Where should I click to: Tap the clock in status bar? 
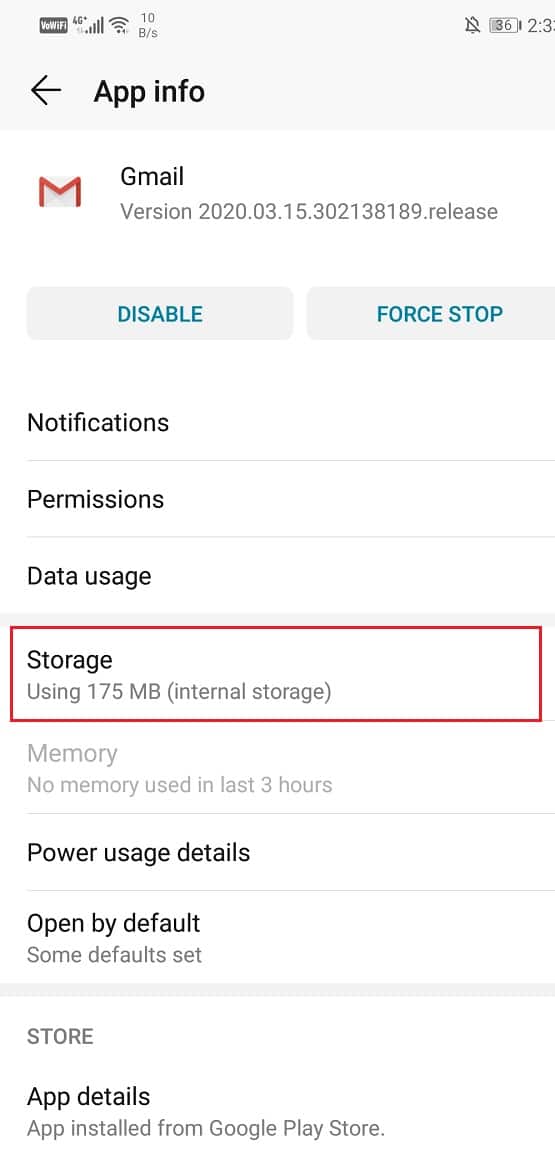[x=540, y=27]
